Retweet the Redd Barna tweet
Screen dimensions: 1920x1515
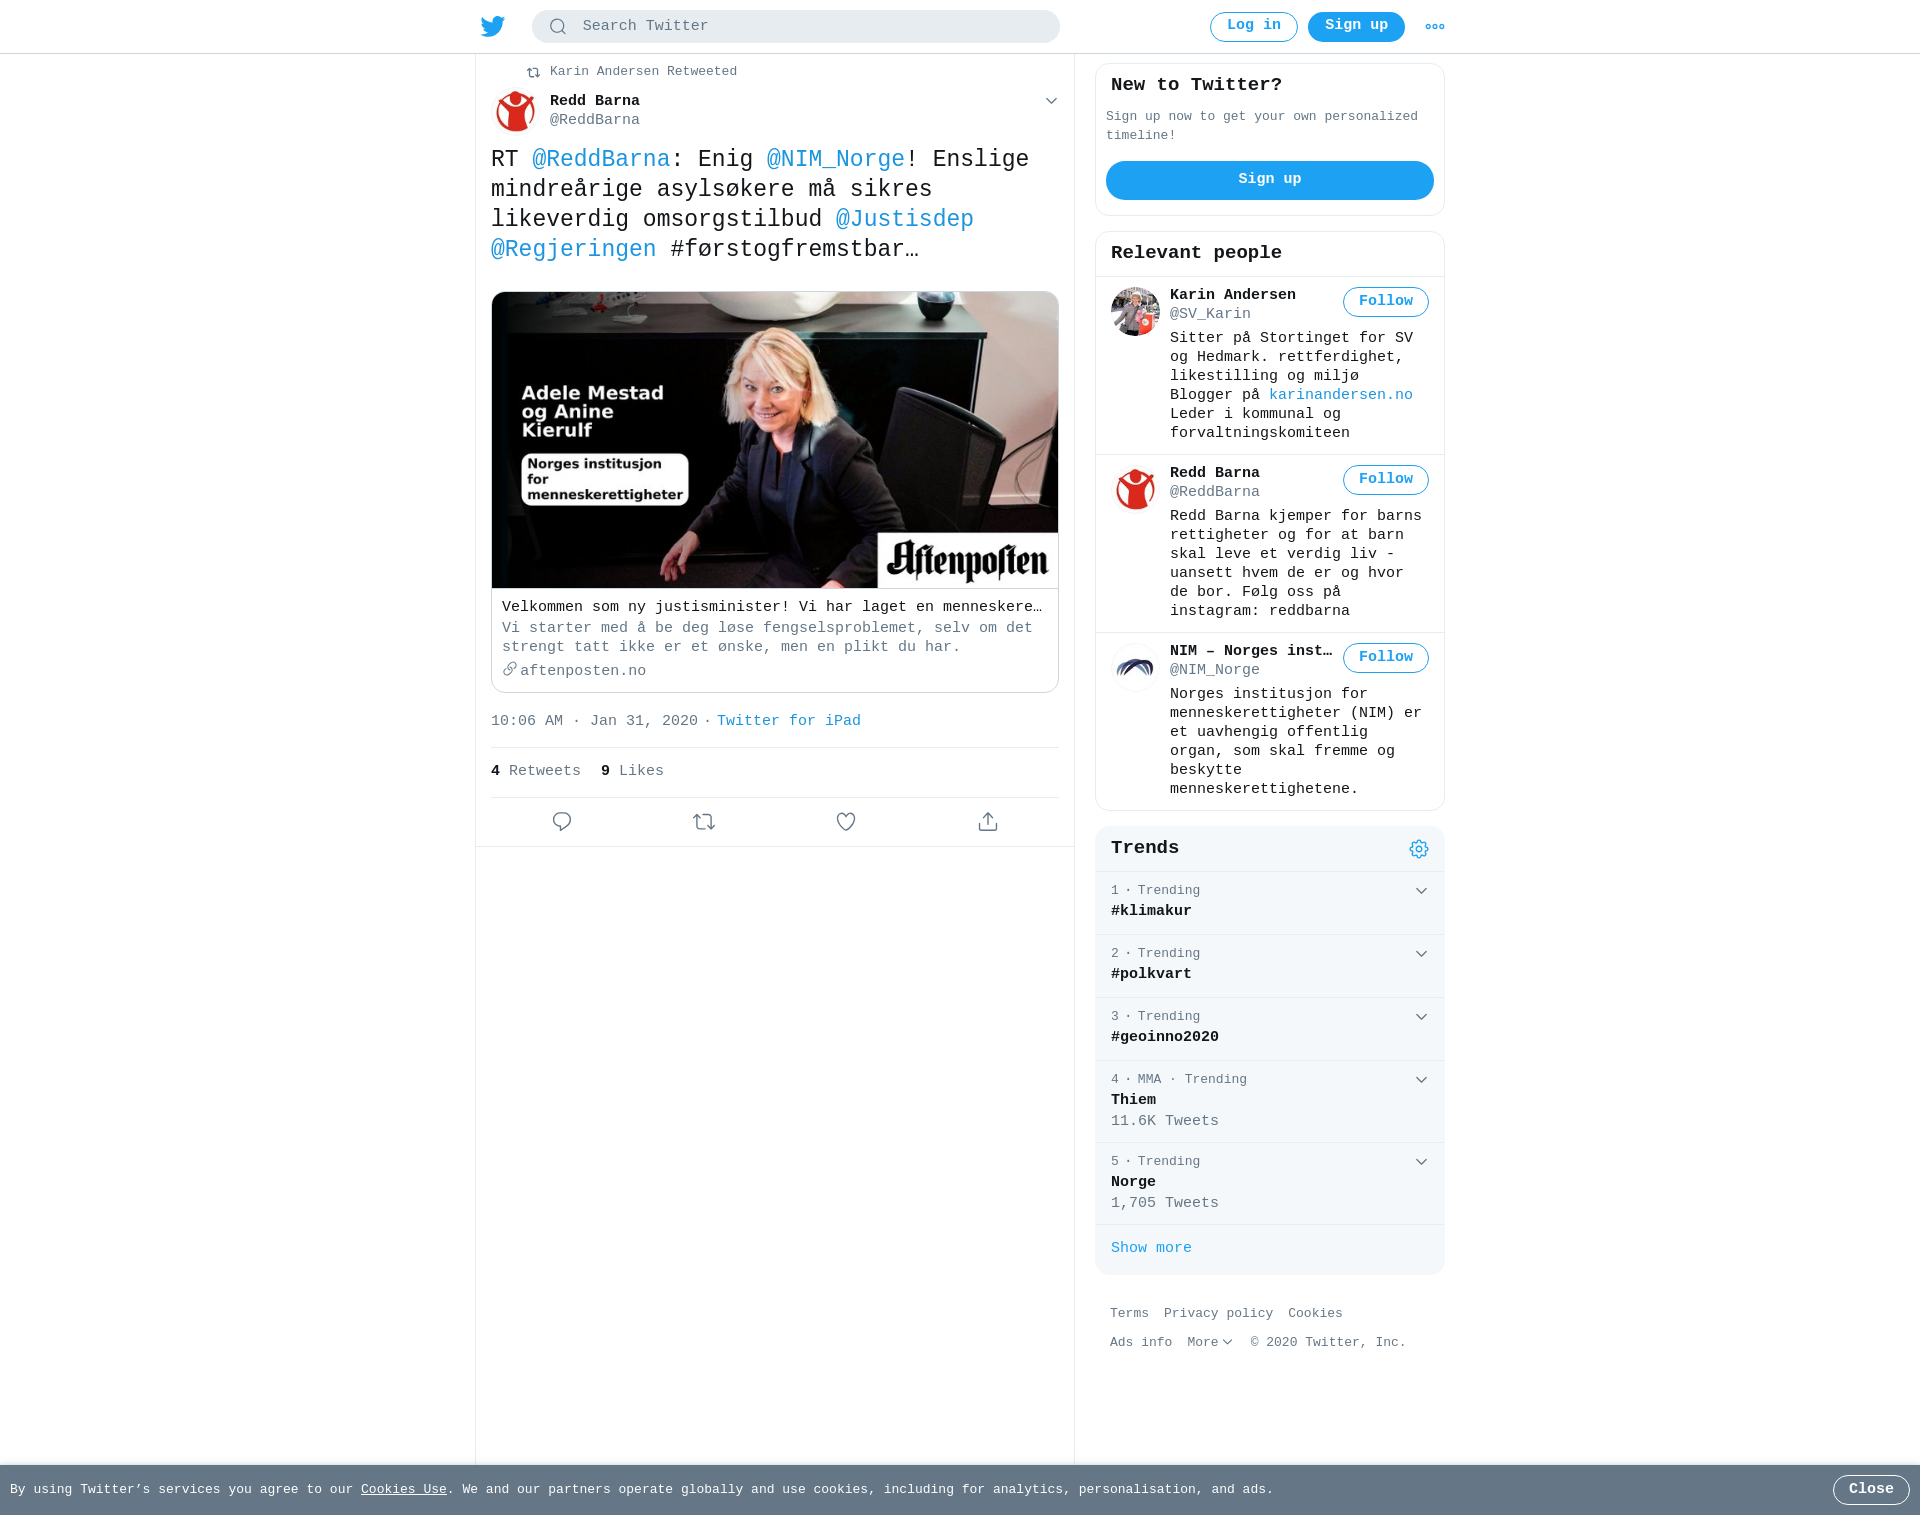pos(704,822)
